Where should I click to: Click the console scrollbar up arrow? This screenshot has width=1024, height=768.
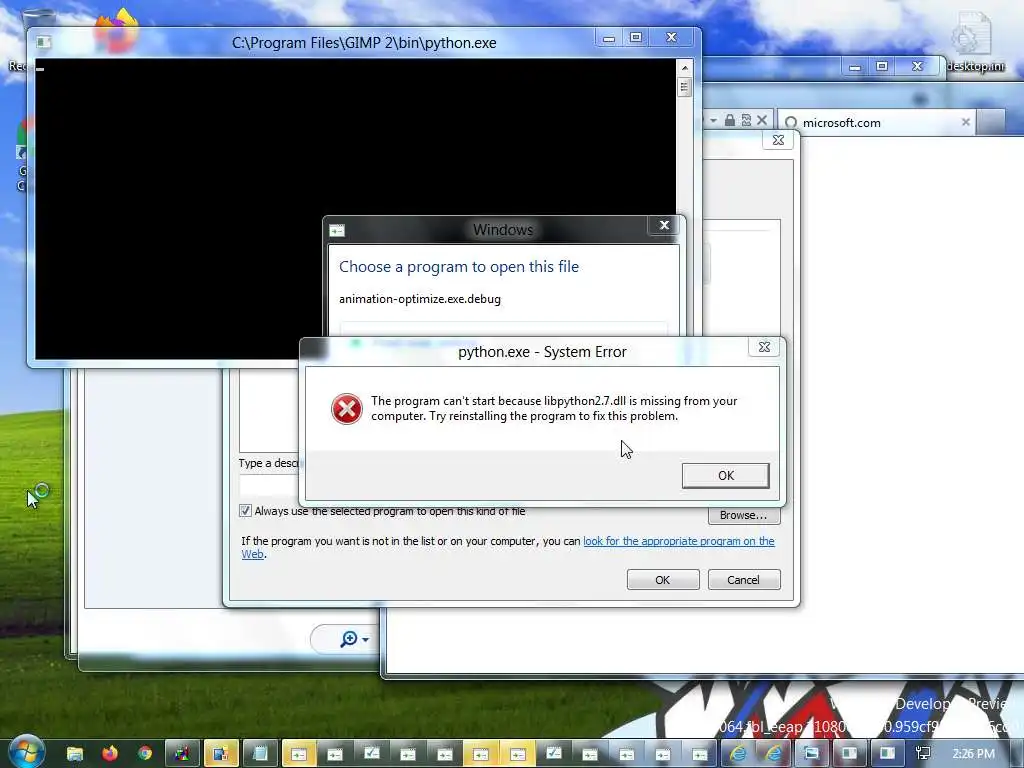click(684, 68)
